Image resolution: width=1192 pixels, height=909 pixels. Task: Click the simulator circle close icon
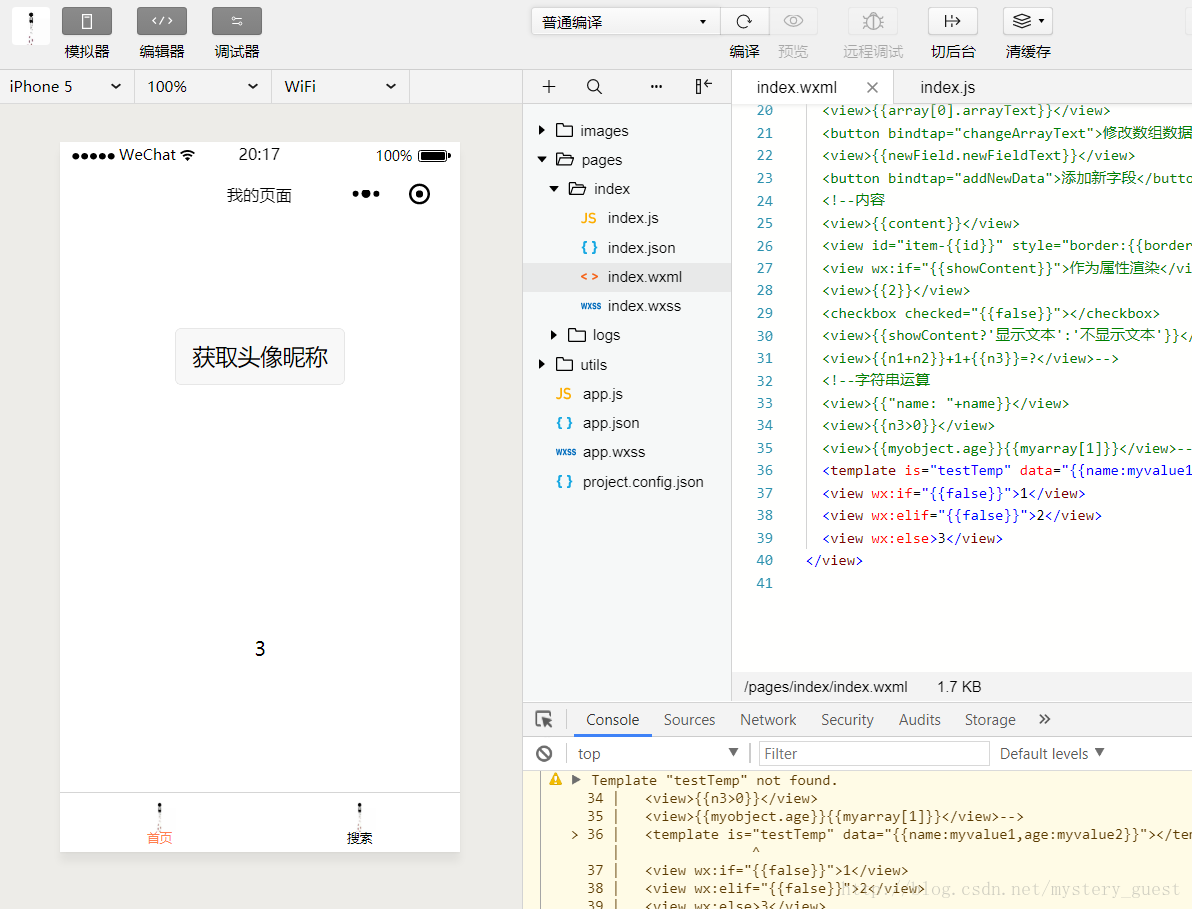click(419, 194)
